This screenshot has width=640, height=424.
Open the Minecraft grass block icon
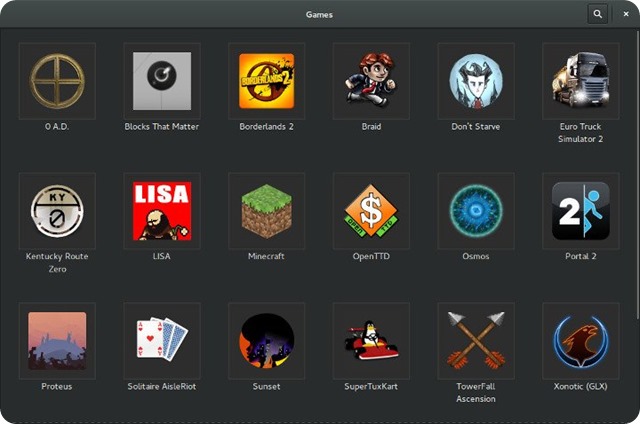(x=267, y=211)
